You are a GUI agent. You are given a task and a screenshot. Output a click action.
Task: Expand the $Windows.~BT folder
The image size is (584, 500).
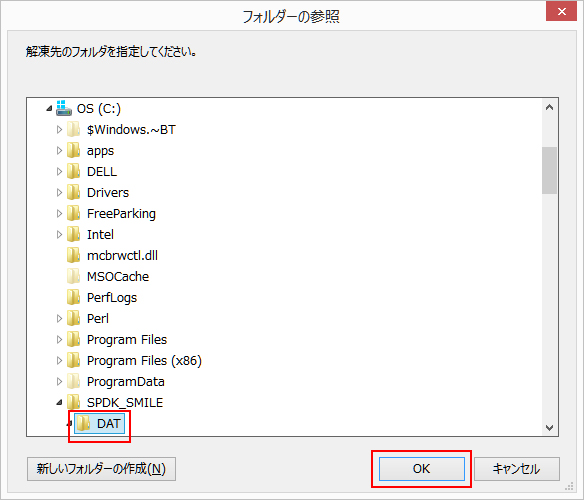(59, 130)
